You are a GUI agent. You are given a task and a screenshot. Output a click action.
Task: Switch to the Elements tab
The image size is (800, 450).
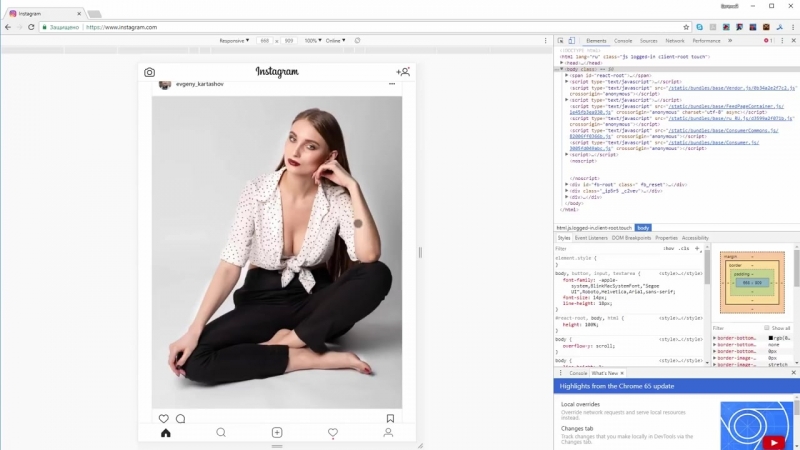(596, 40)
